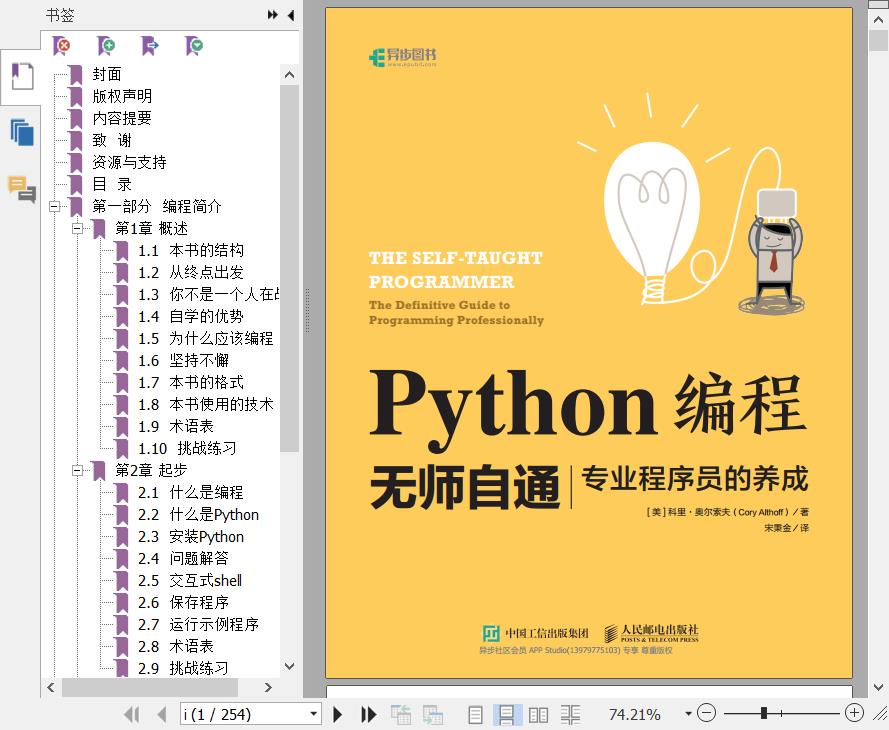This screenshot has height=730, width=889.
Task: Go to the previous page
Action: (x=162, y=714)
